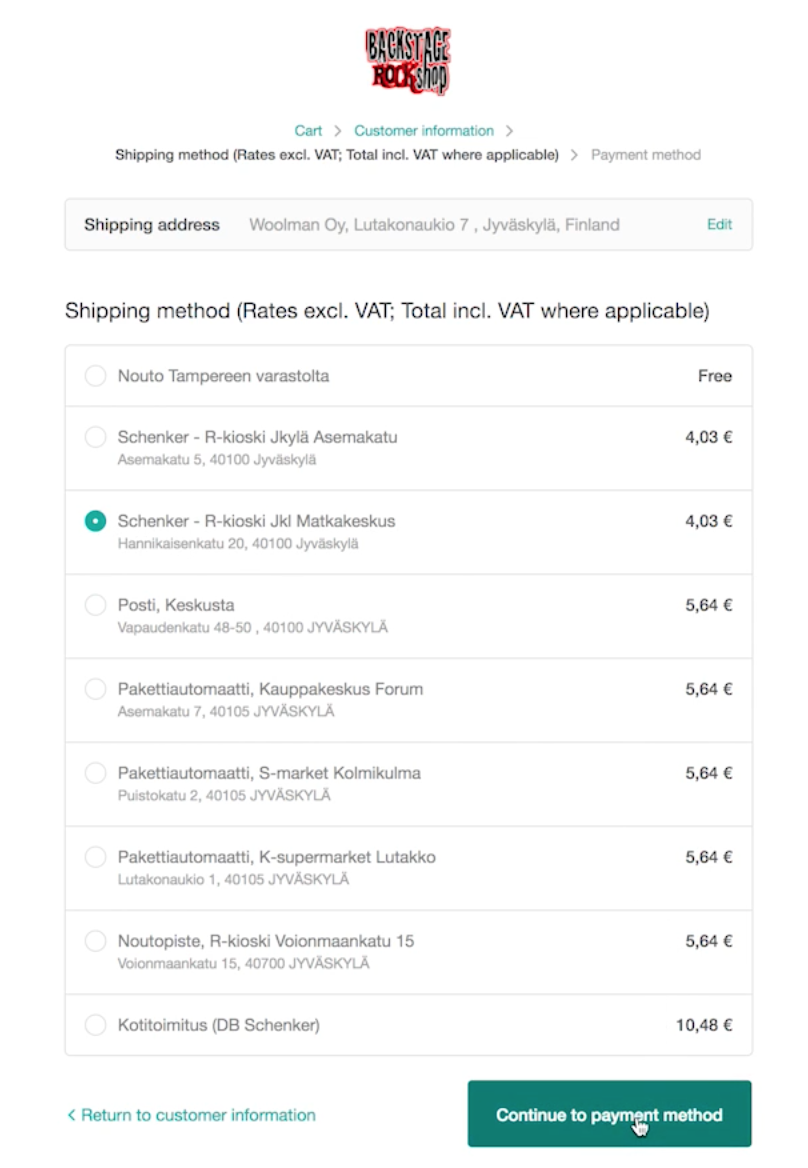Select Shipping method breadcrumb step
808x1168 pixels.
coord(337,155)
